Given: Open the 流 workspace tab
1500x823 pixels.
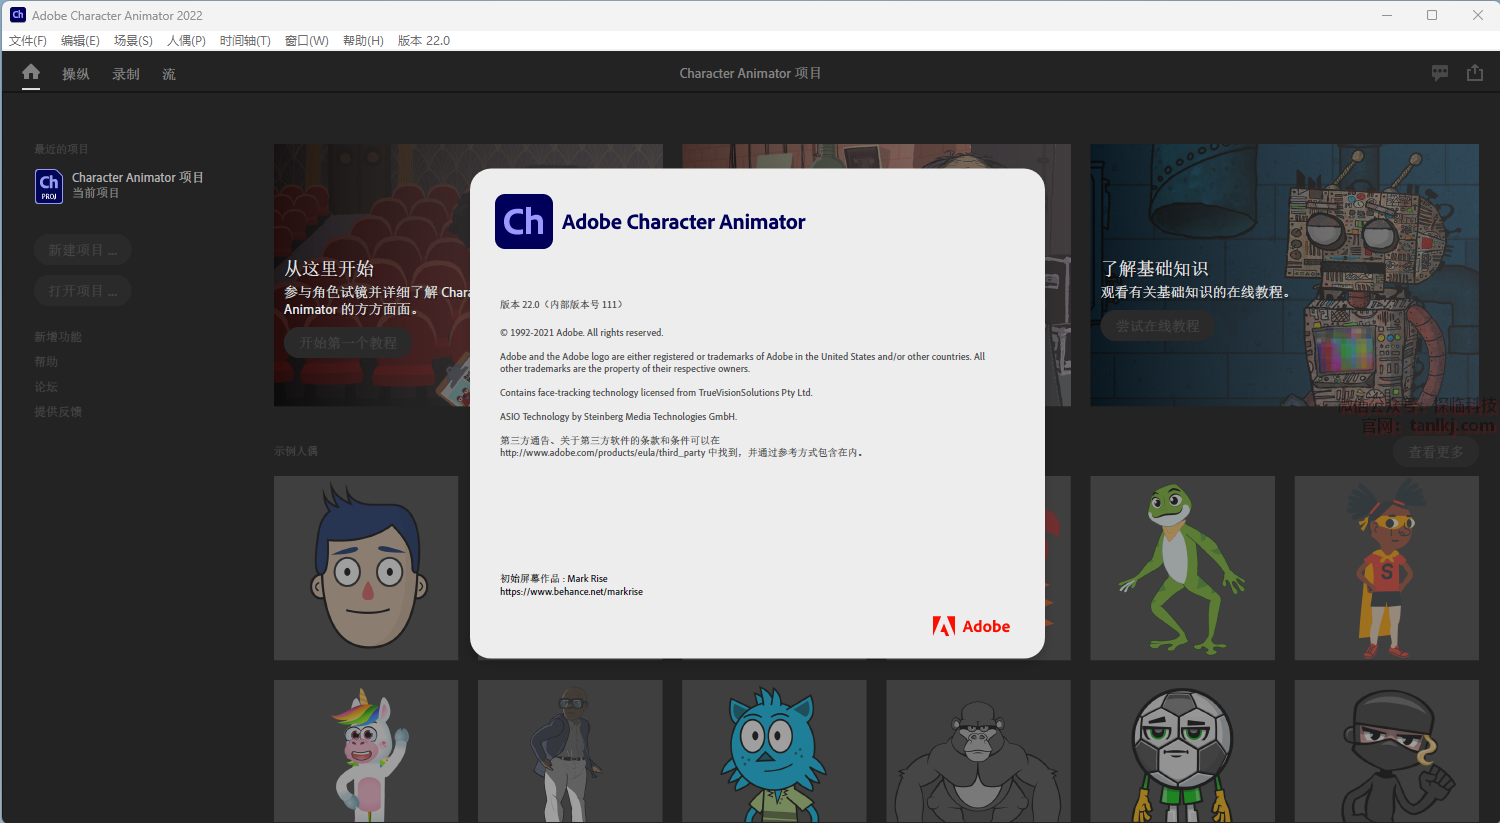Looking at the screenshot, I should point(169,74).
